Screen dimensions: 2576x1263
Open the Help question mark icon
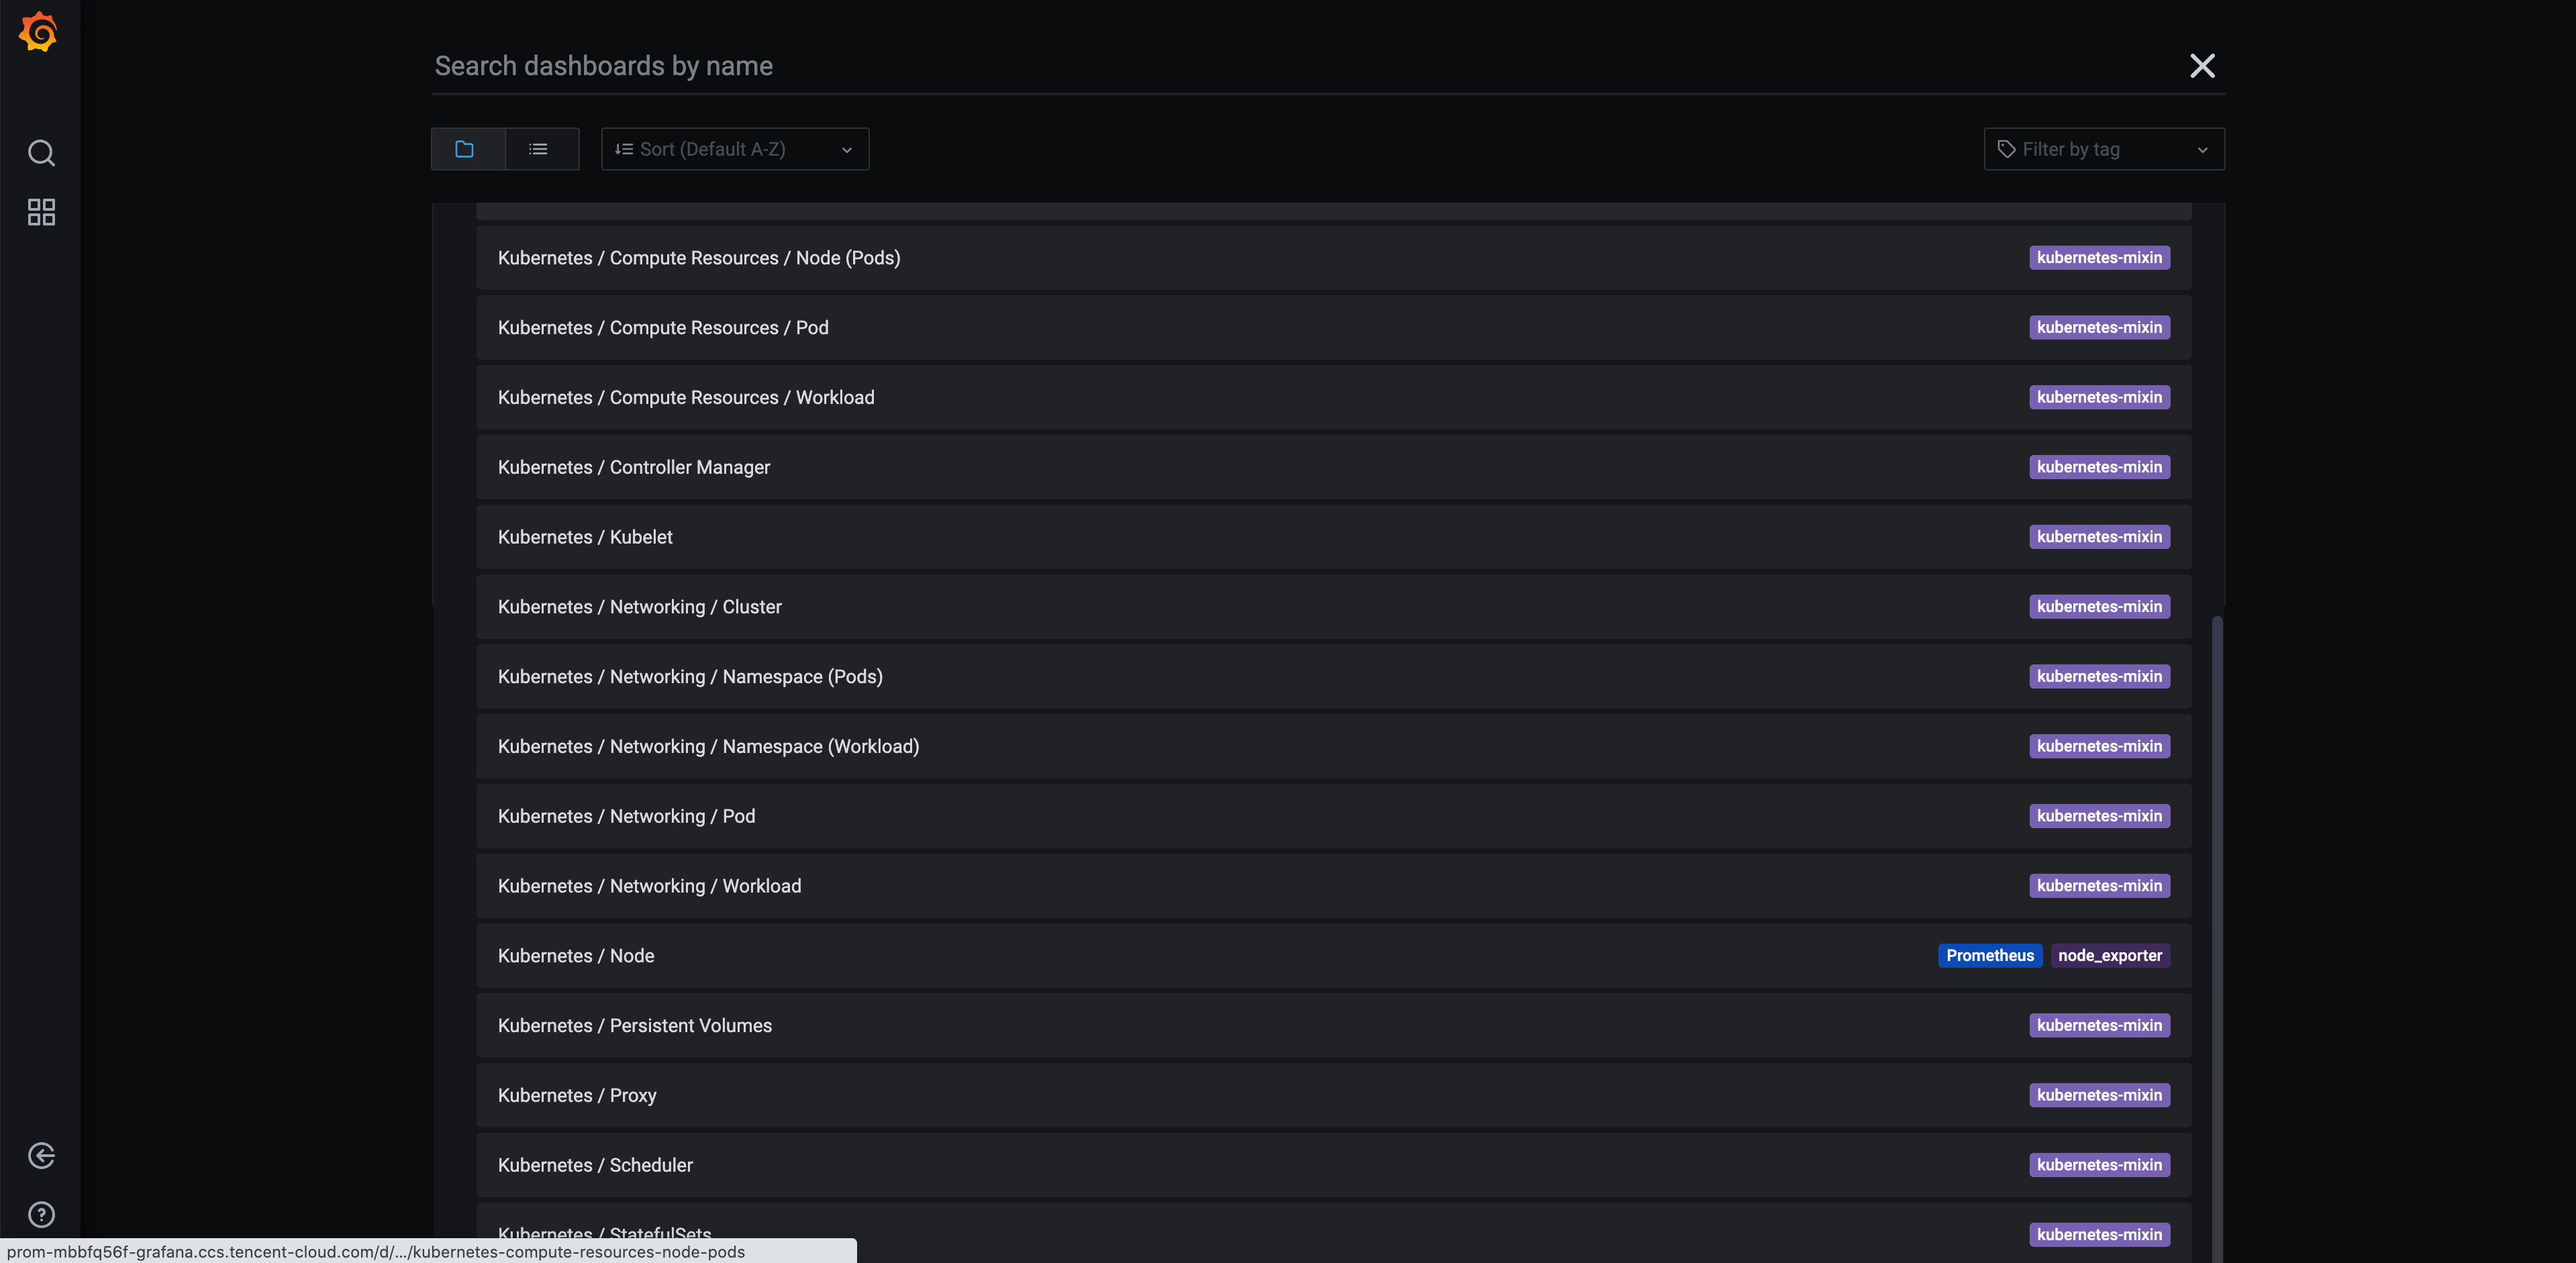[41, 1215]
